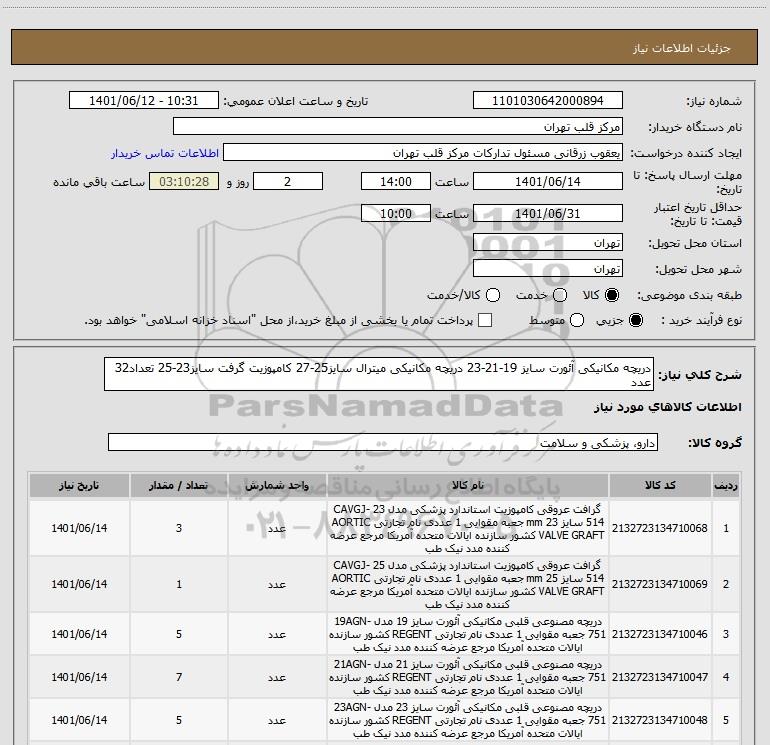Click quantity 1 in row 2

coord(179,584)
